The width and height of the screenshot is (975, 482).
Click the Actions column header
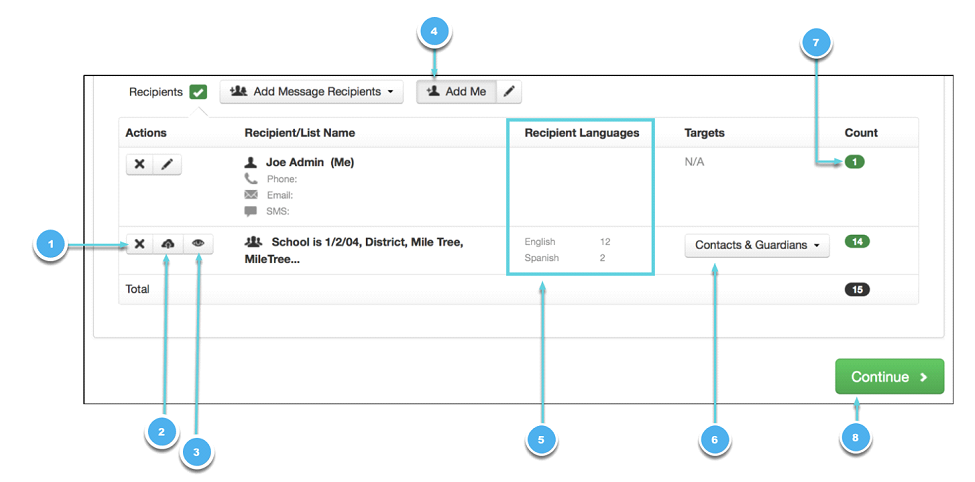coord(146,132)
